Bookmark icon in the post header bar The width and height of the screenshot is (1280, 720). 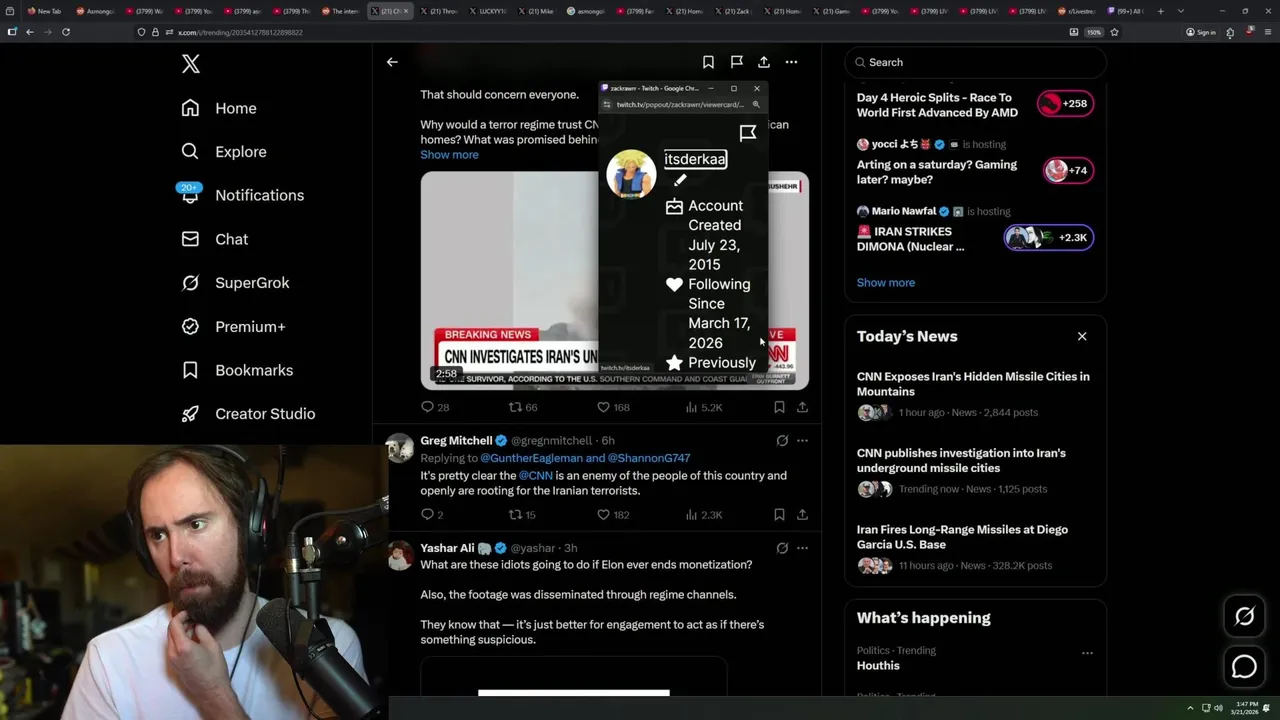pyautogui.click(x=708, y=62)
